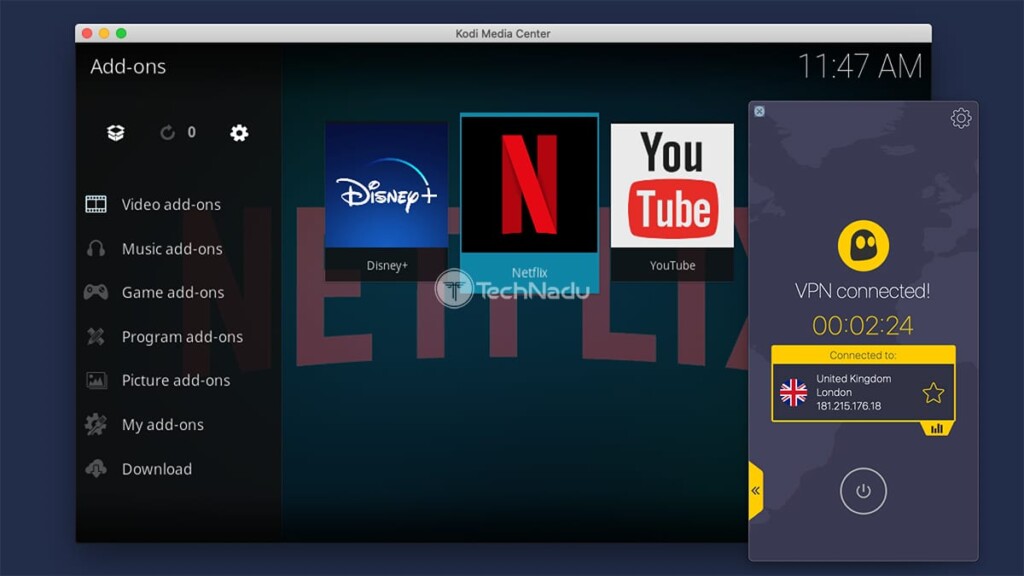Click the pending updates count 0
The height and width of the screenshot is (576, 1024).
(191, 133)
